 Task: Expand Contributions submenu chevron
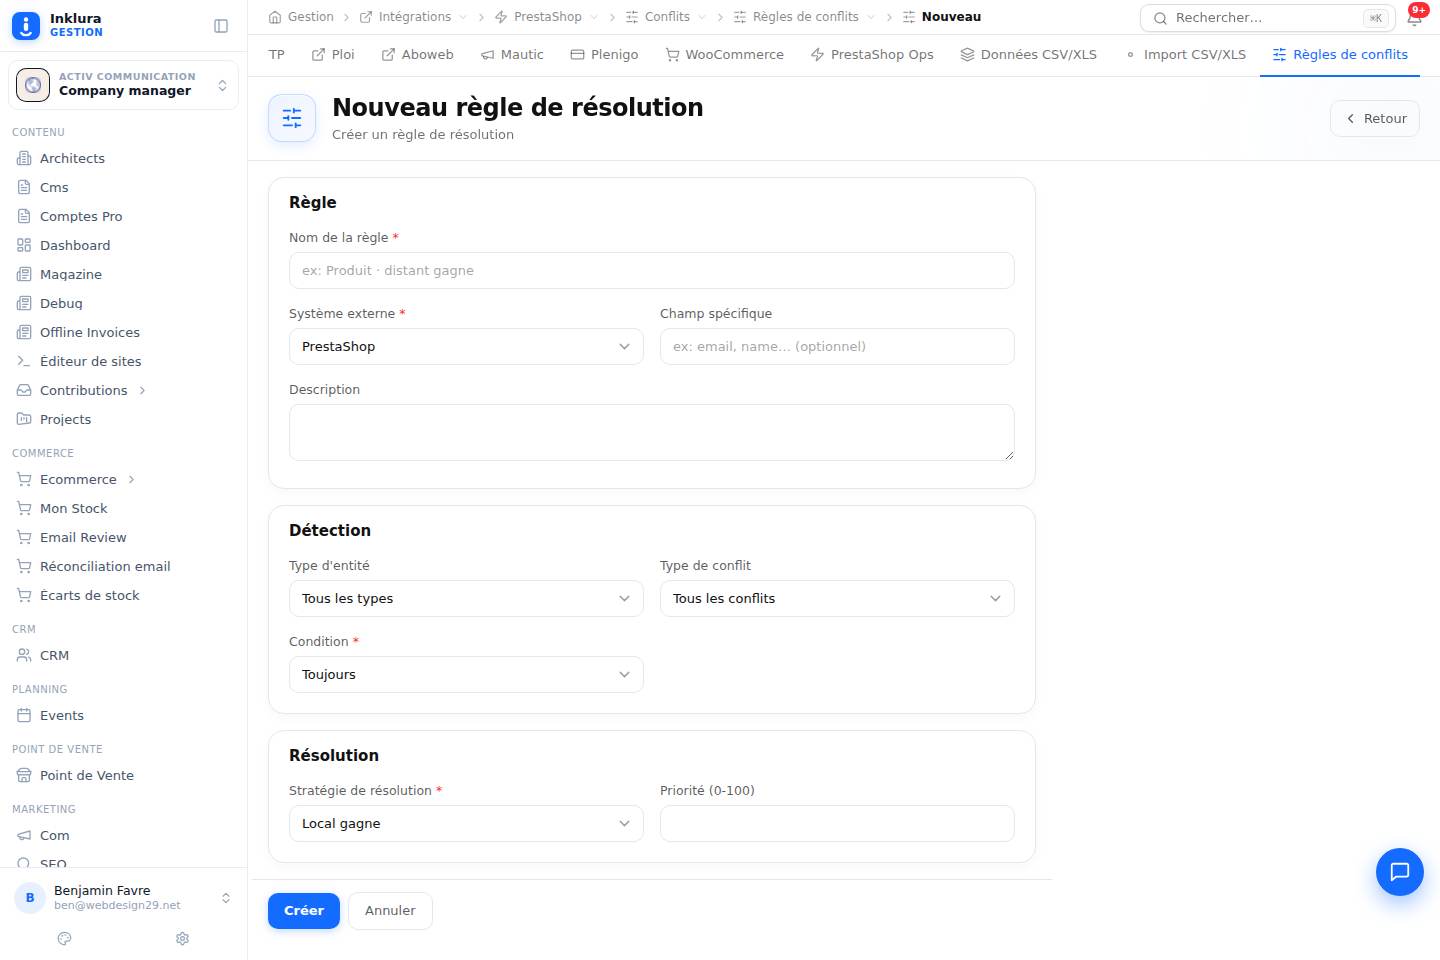[143, 390]
